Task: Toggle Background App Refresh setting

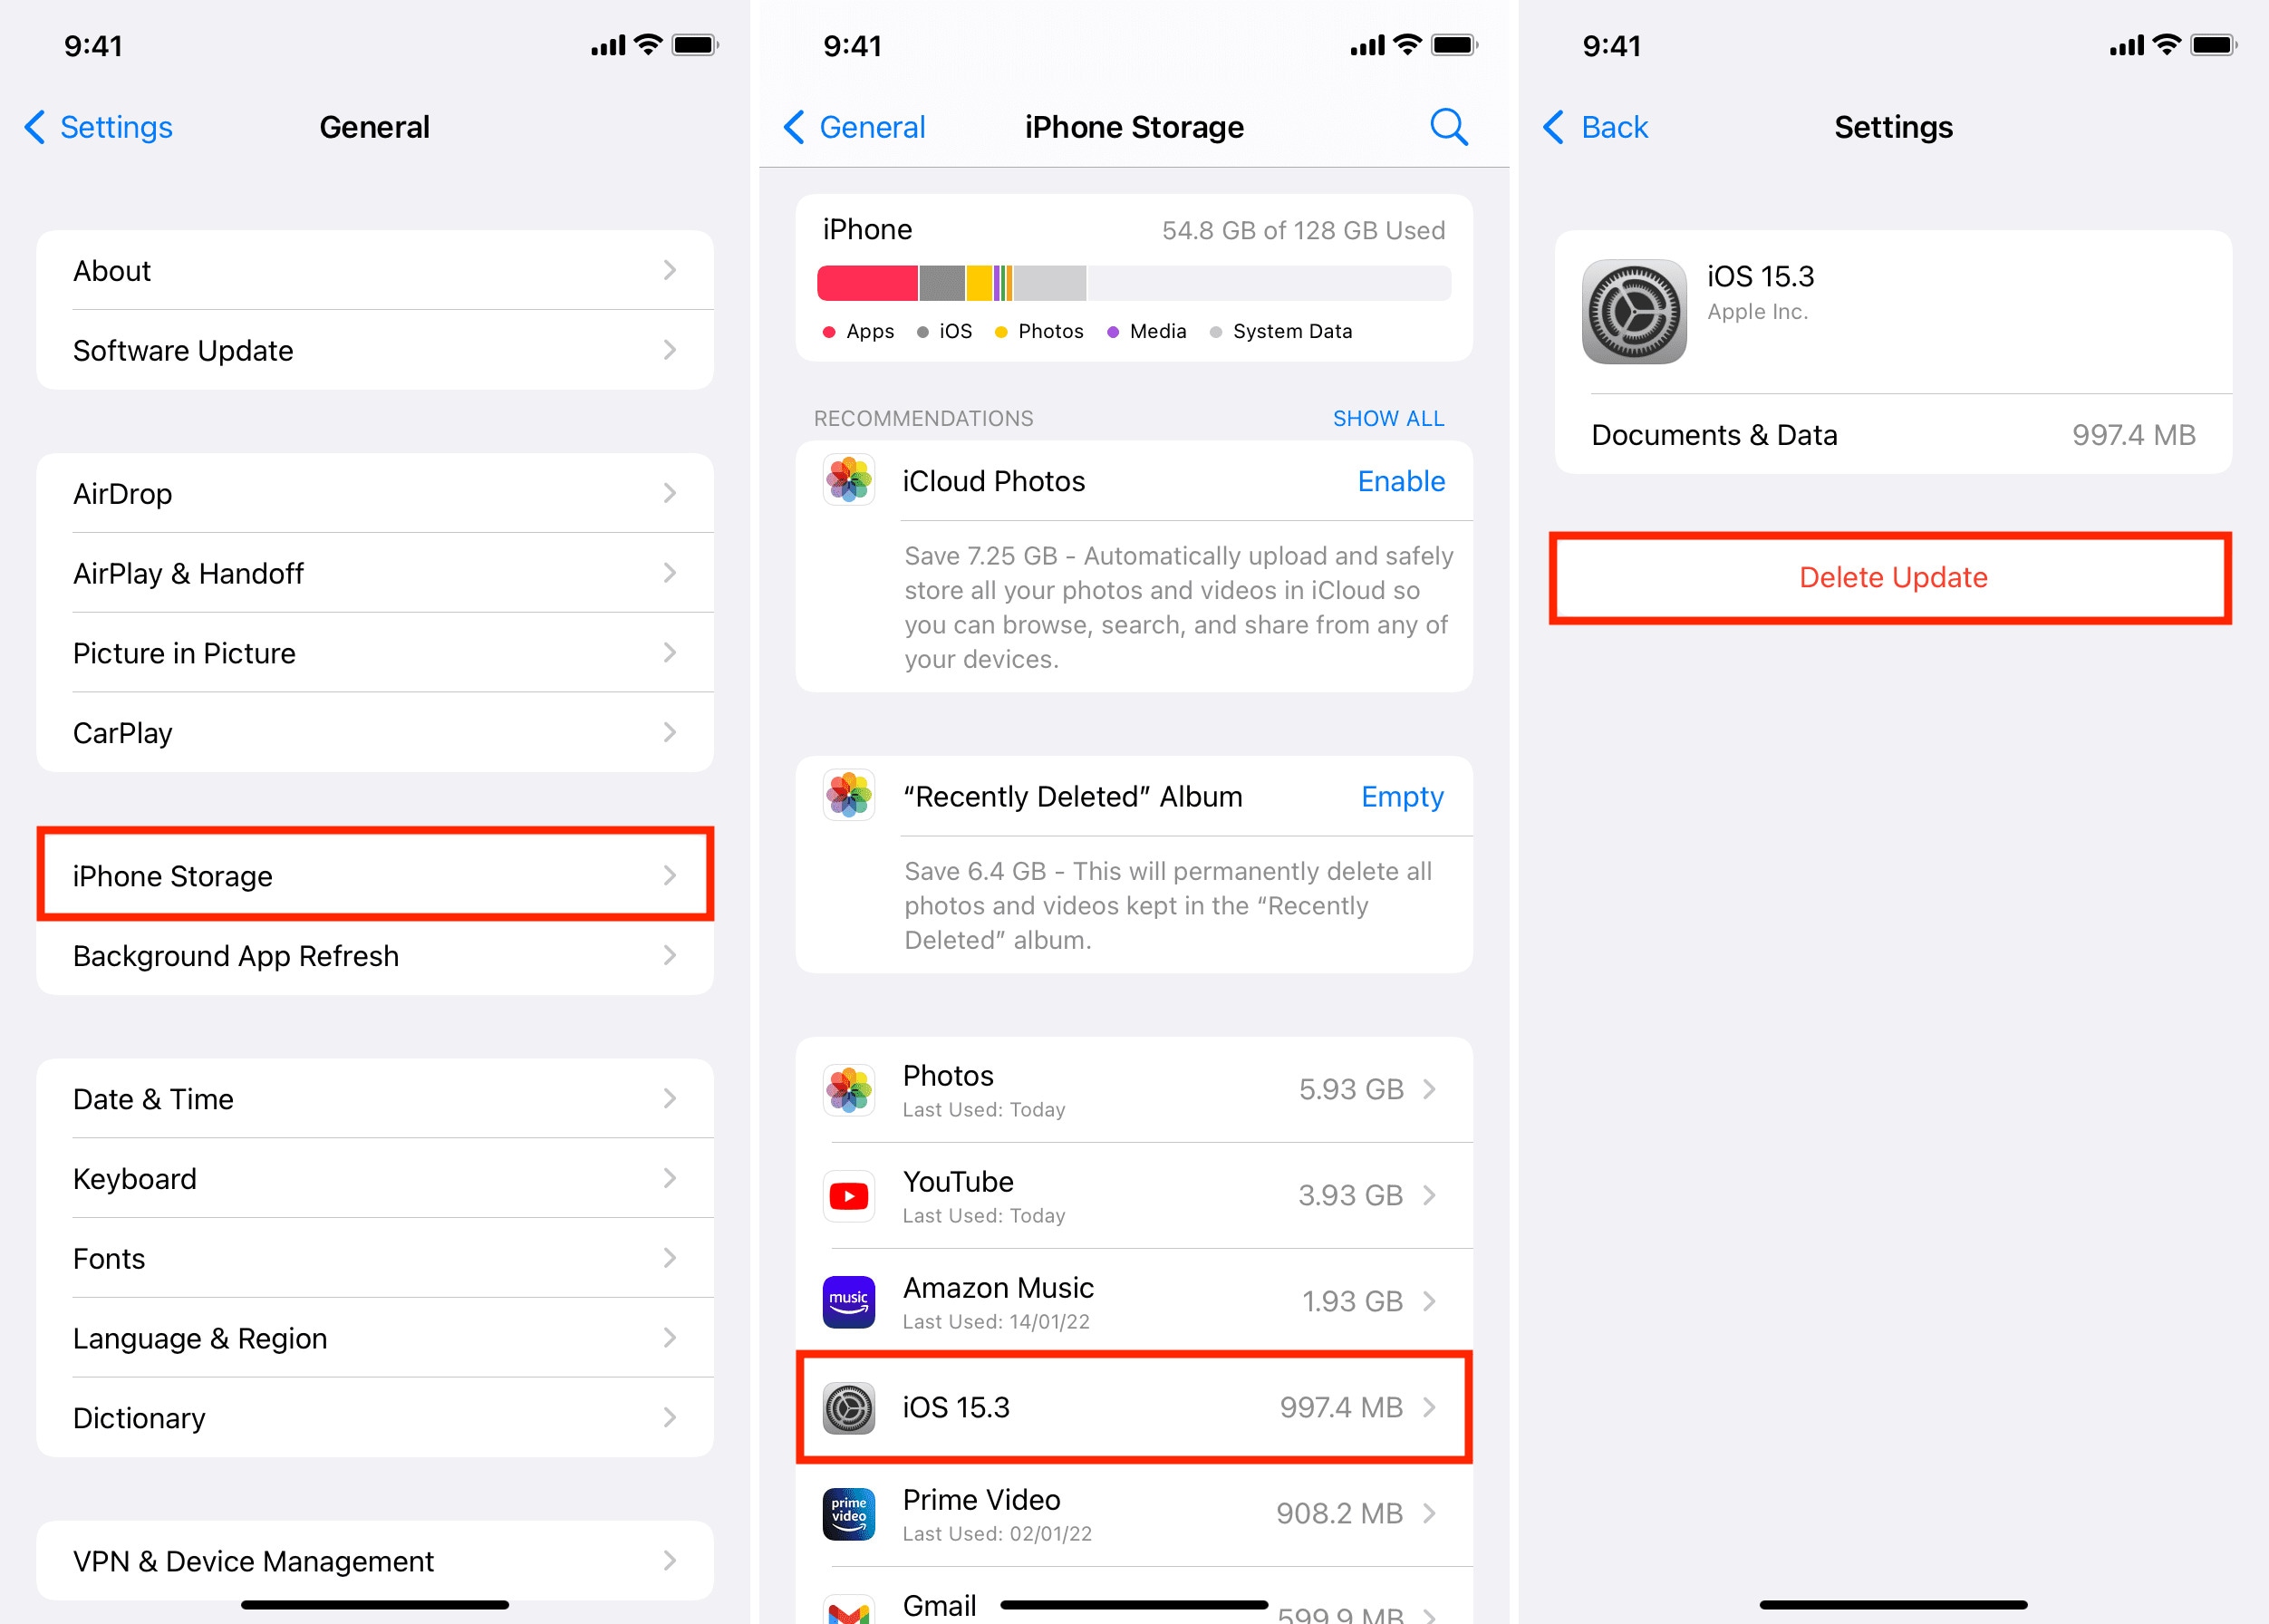Action: click(374, 956)
